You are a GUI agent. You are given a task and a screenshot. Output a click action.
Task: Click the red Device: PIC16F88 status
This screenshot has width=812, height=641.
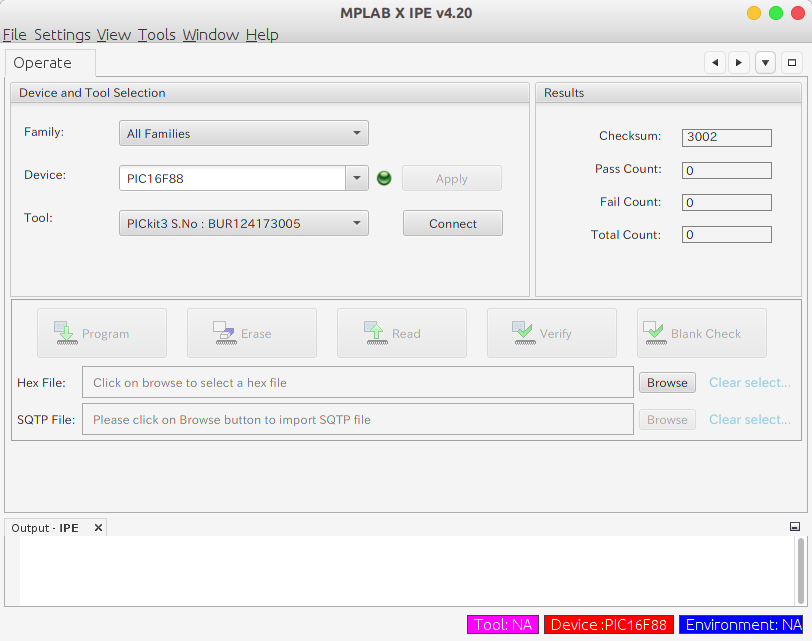608,624
